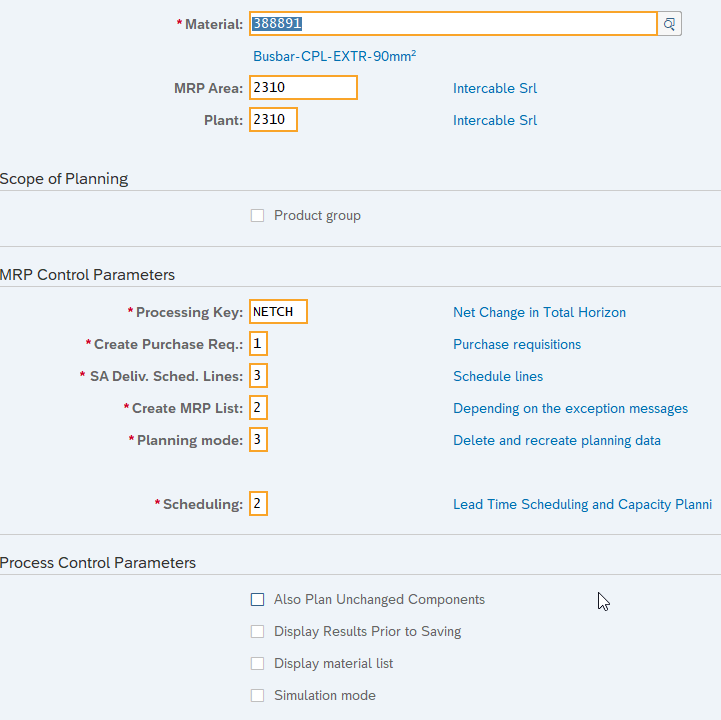Click the MRP Area field
Screen dimensions: 721x720
303,88
